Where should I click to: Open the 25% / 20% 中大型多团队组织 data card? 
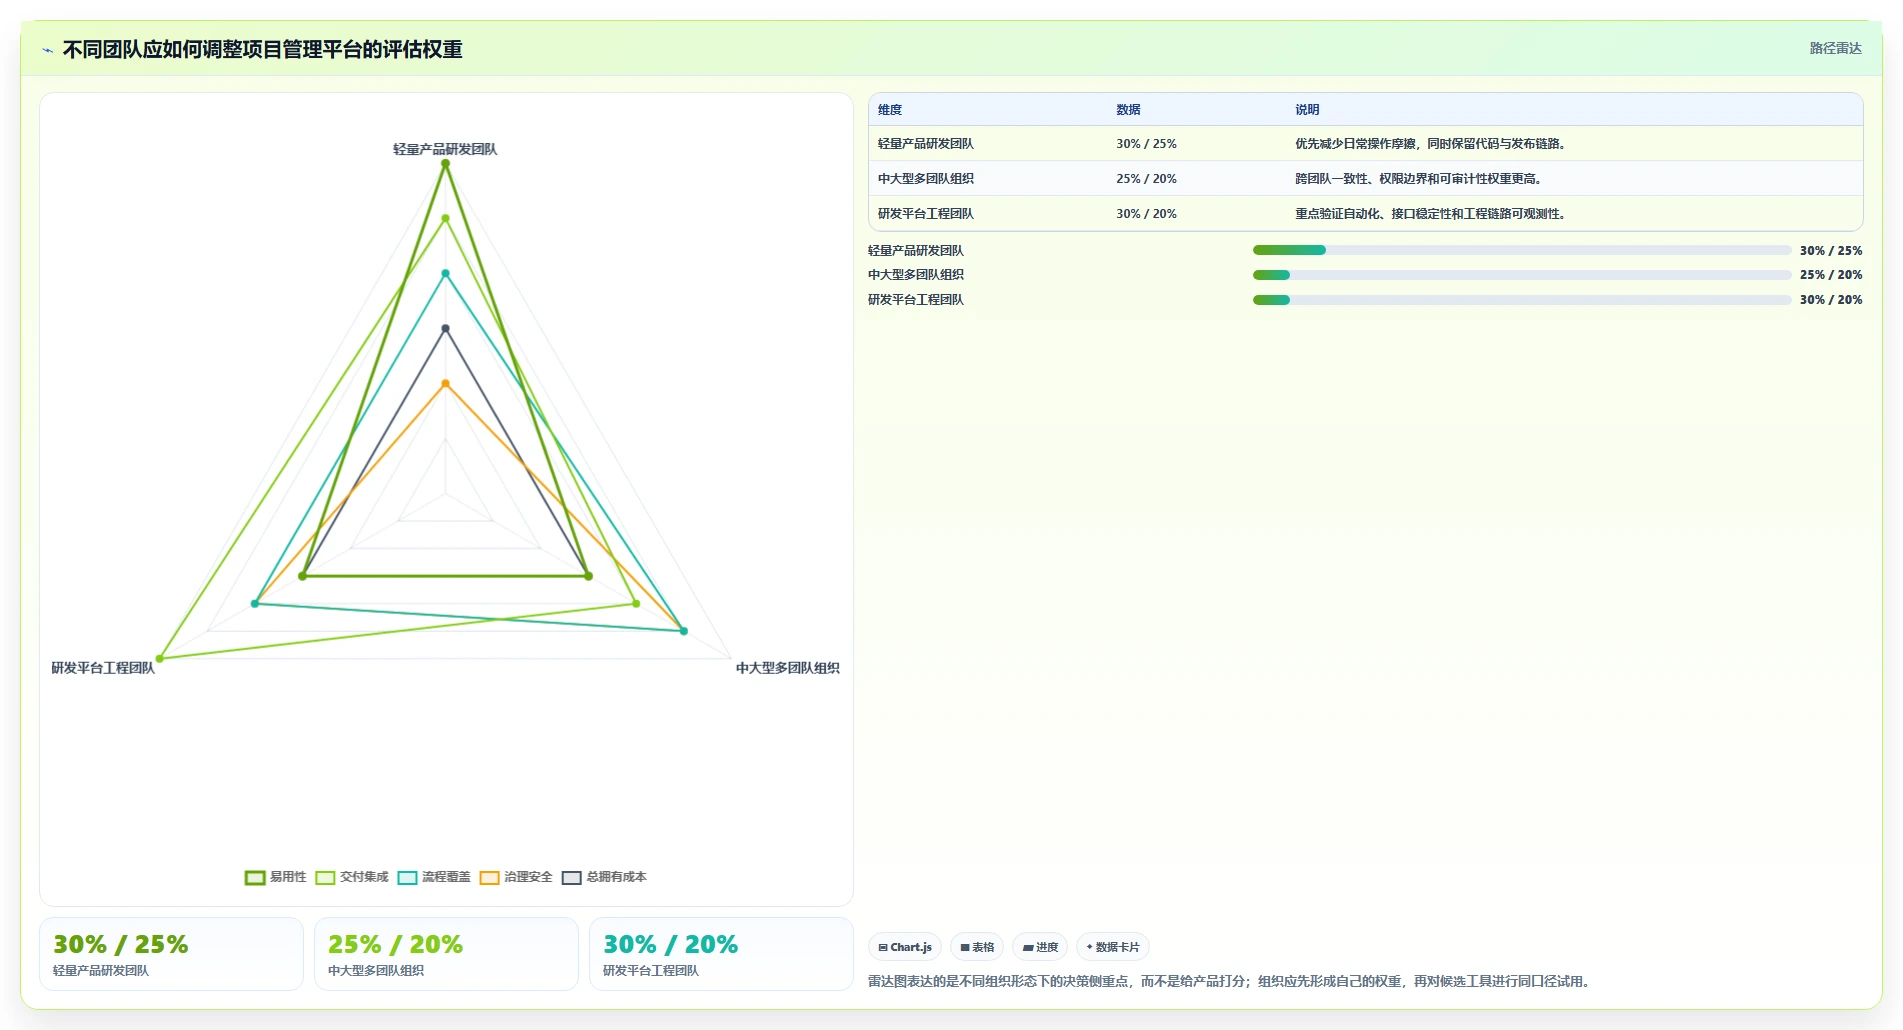point(446,954)
